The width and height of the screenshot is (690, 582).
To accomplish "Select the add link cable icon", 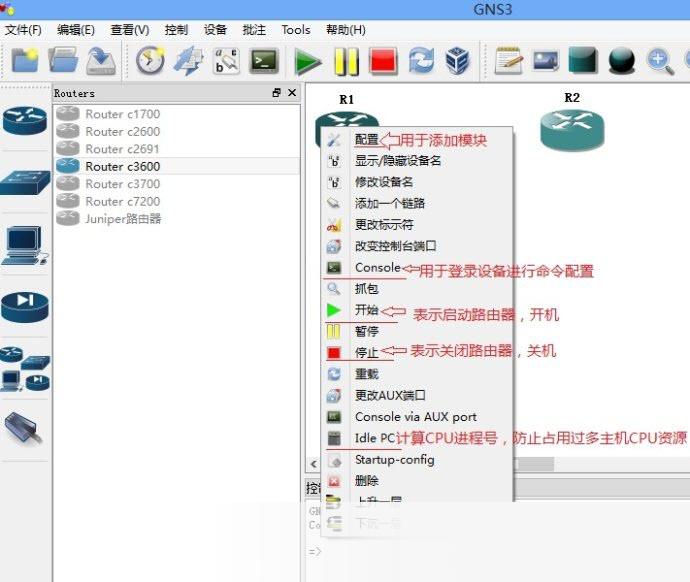I will pyautogui.click(x=25, y=429).
